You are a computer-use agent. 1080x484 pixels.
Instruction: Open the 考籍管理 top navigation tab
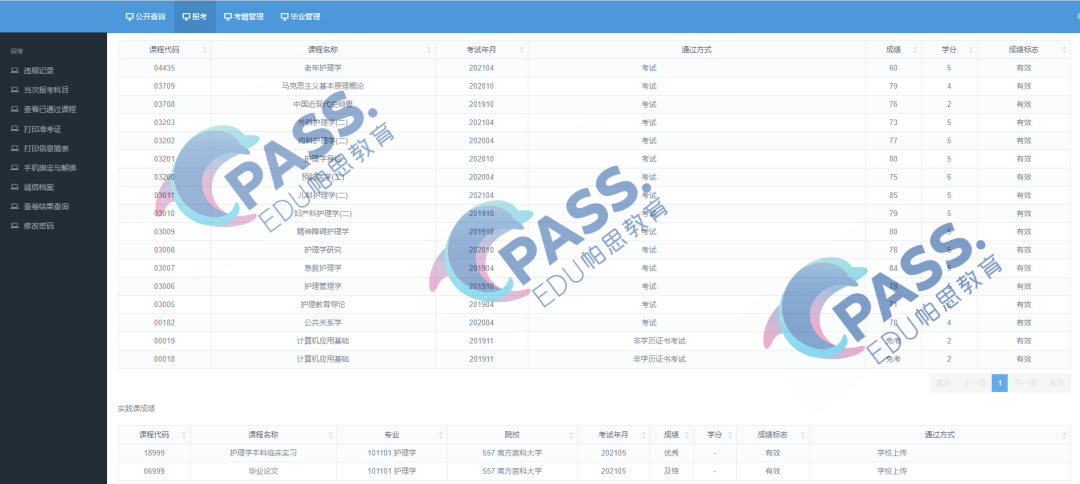tap(243, 17)
